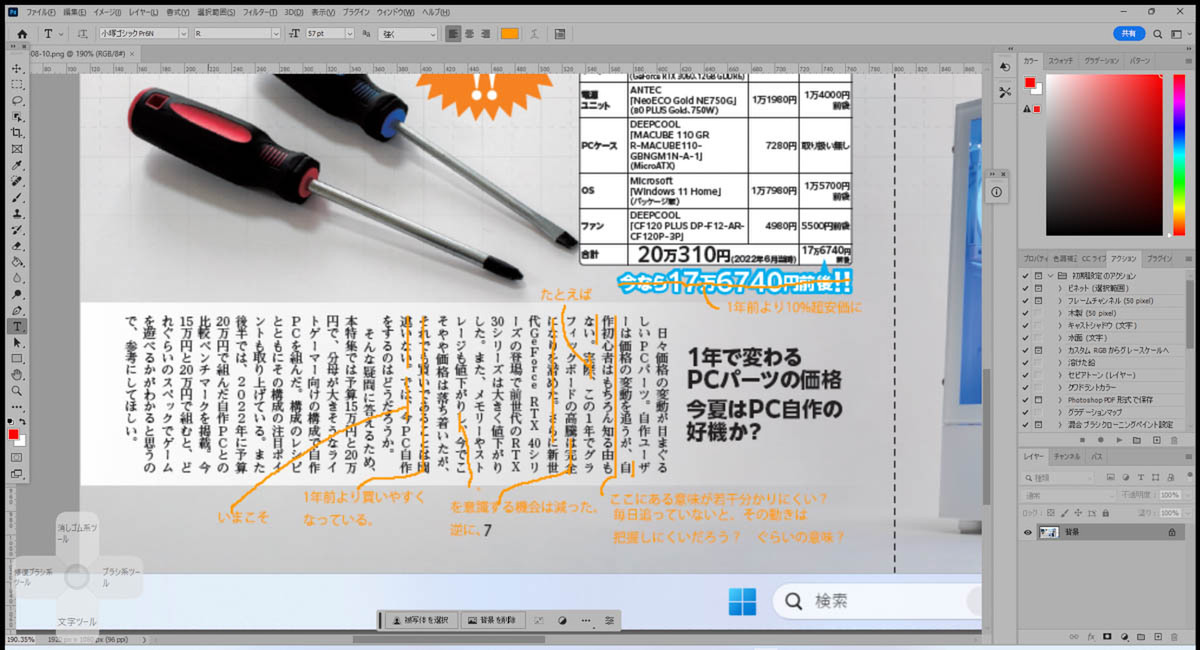Click the Windows Start button in canvas
Screen dimensions: 1200x650
point(742,601)
